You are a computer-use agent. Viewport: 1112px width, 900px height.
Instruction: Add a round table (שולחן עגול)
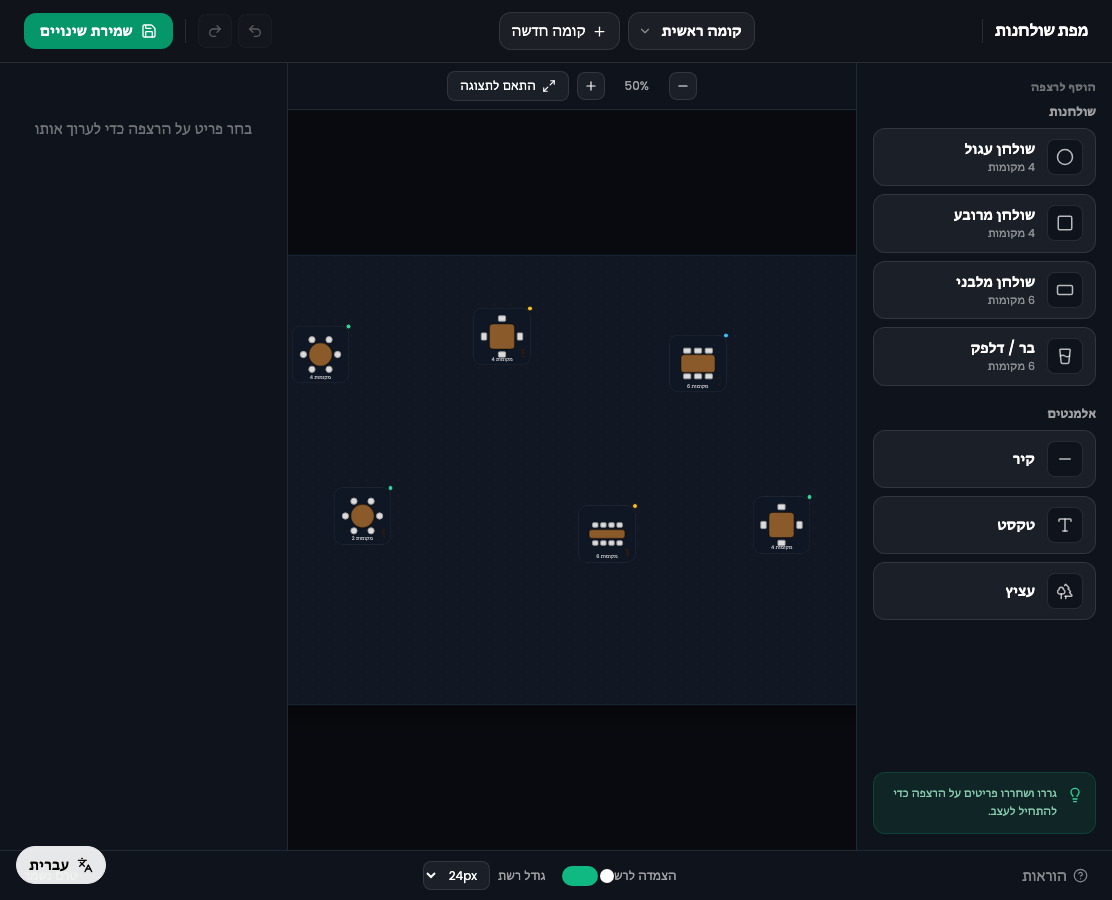pyautogui.click(x=984, y=157)
